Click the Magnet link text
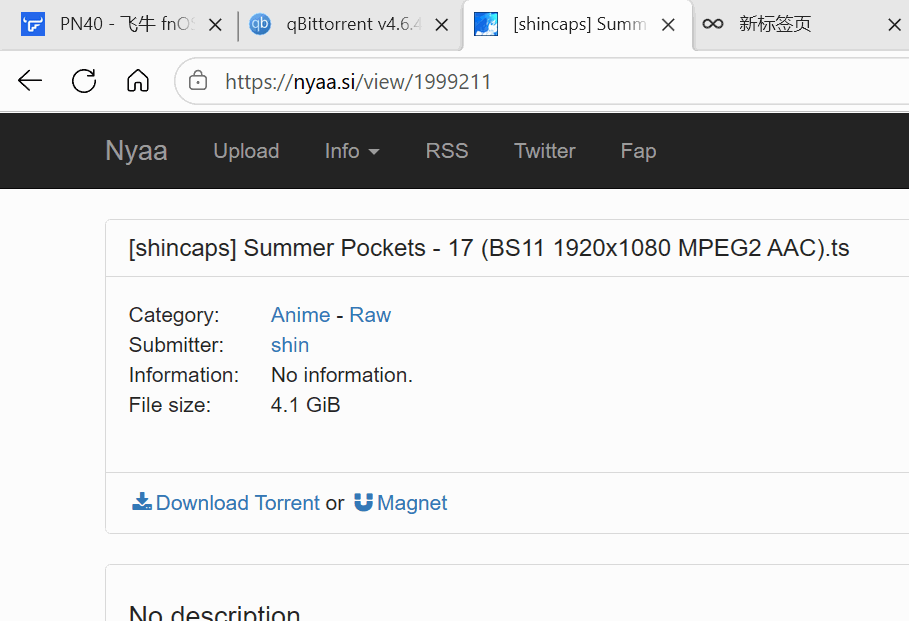 pos(412,503)
